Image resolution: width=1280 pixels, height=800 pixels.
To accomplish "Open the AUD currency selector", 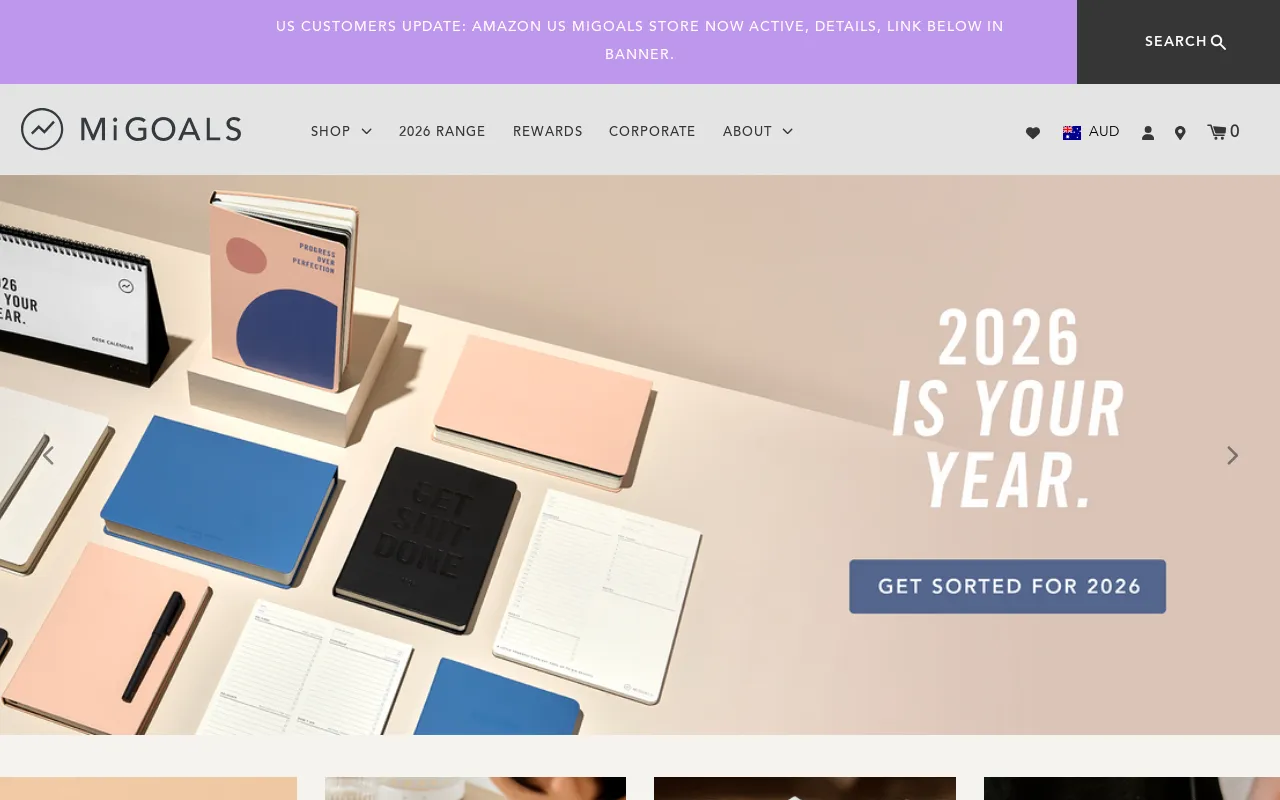I will (x=1091, y=132).
